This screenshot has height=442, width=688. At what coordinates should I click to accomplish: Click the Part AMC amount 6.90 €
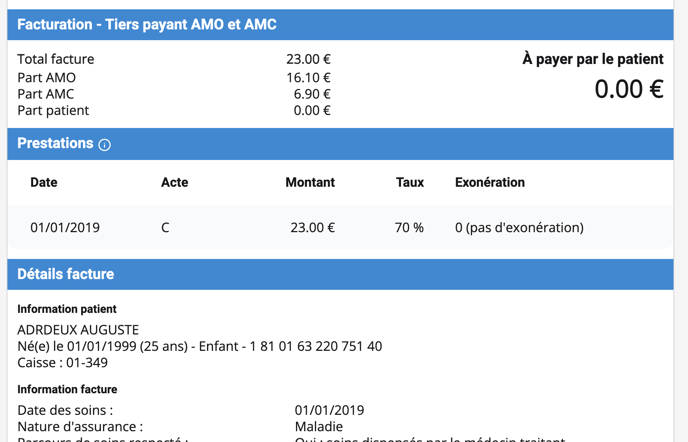tap(312, 94)
